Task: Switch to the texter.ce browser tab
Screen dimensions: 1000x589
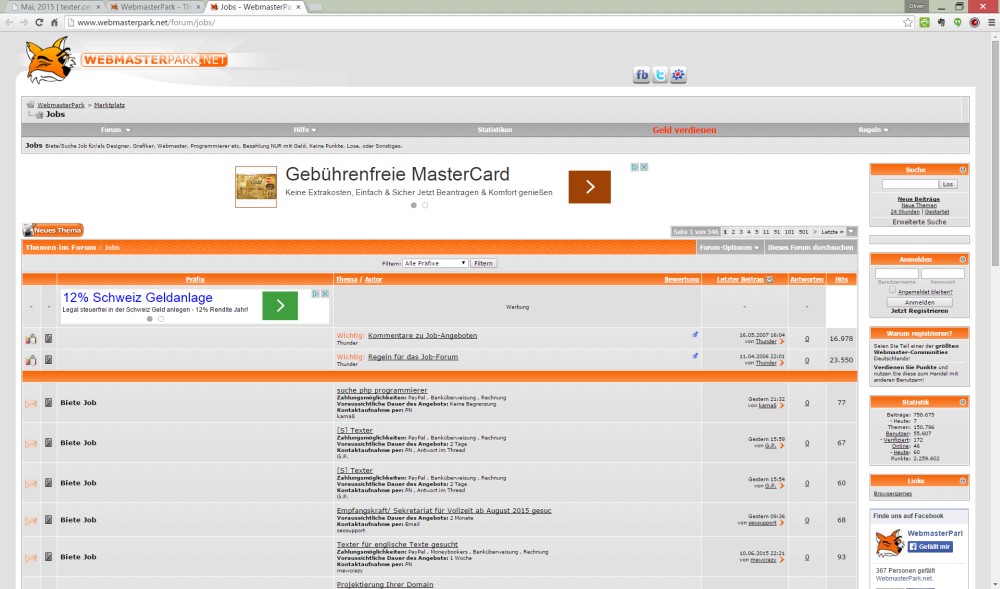Action: click(52, 6)
